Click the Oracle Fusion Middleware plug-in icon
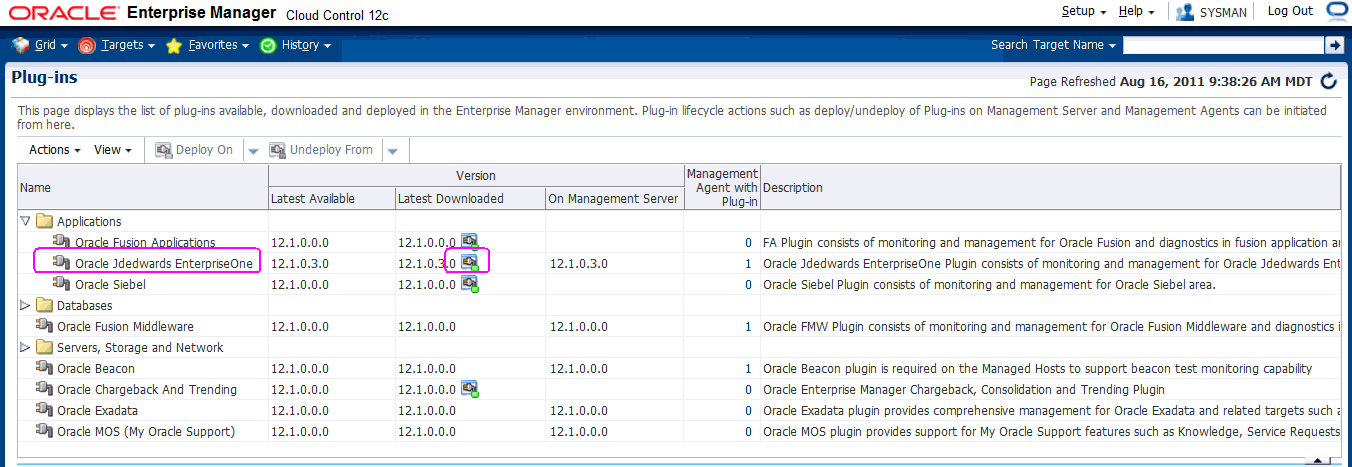The height and width of the screenshot is (467, 1352). point(44,326)
